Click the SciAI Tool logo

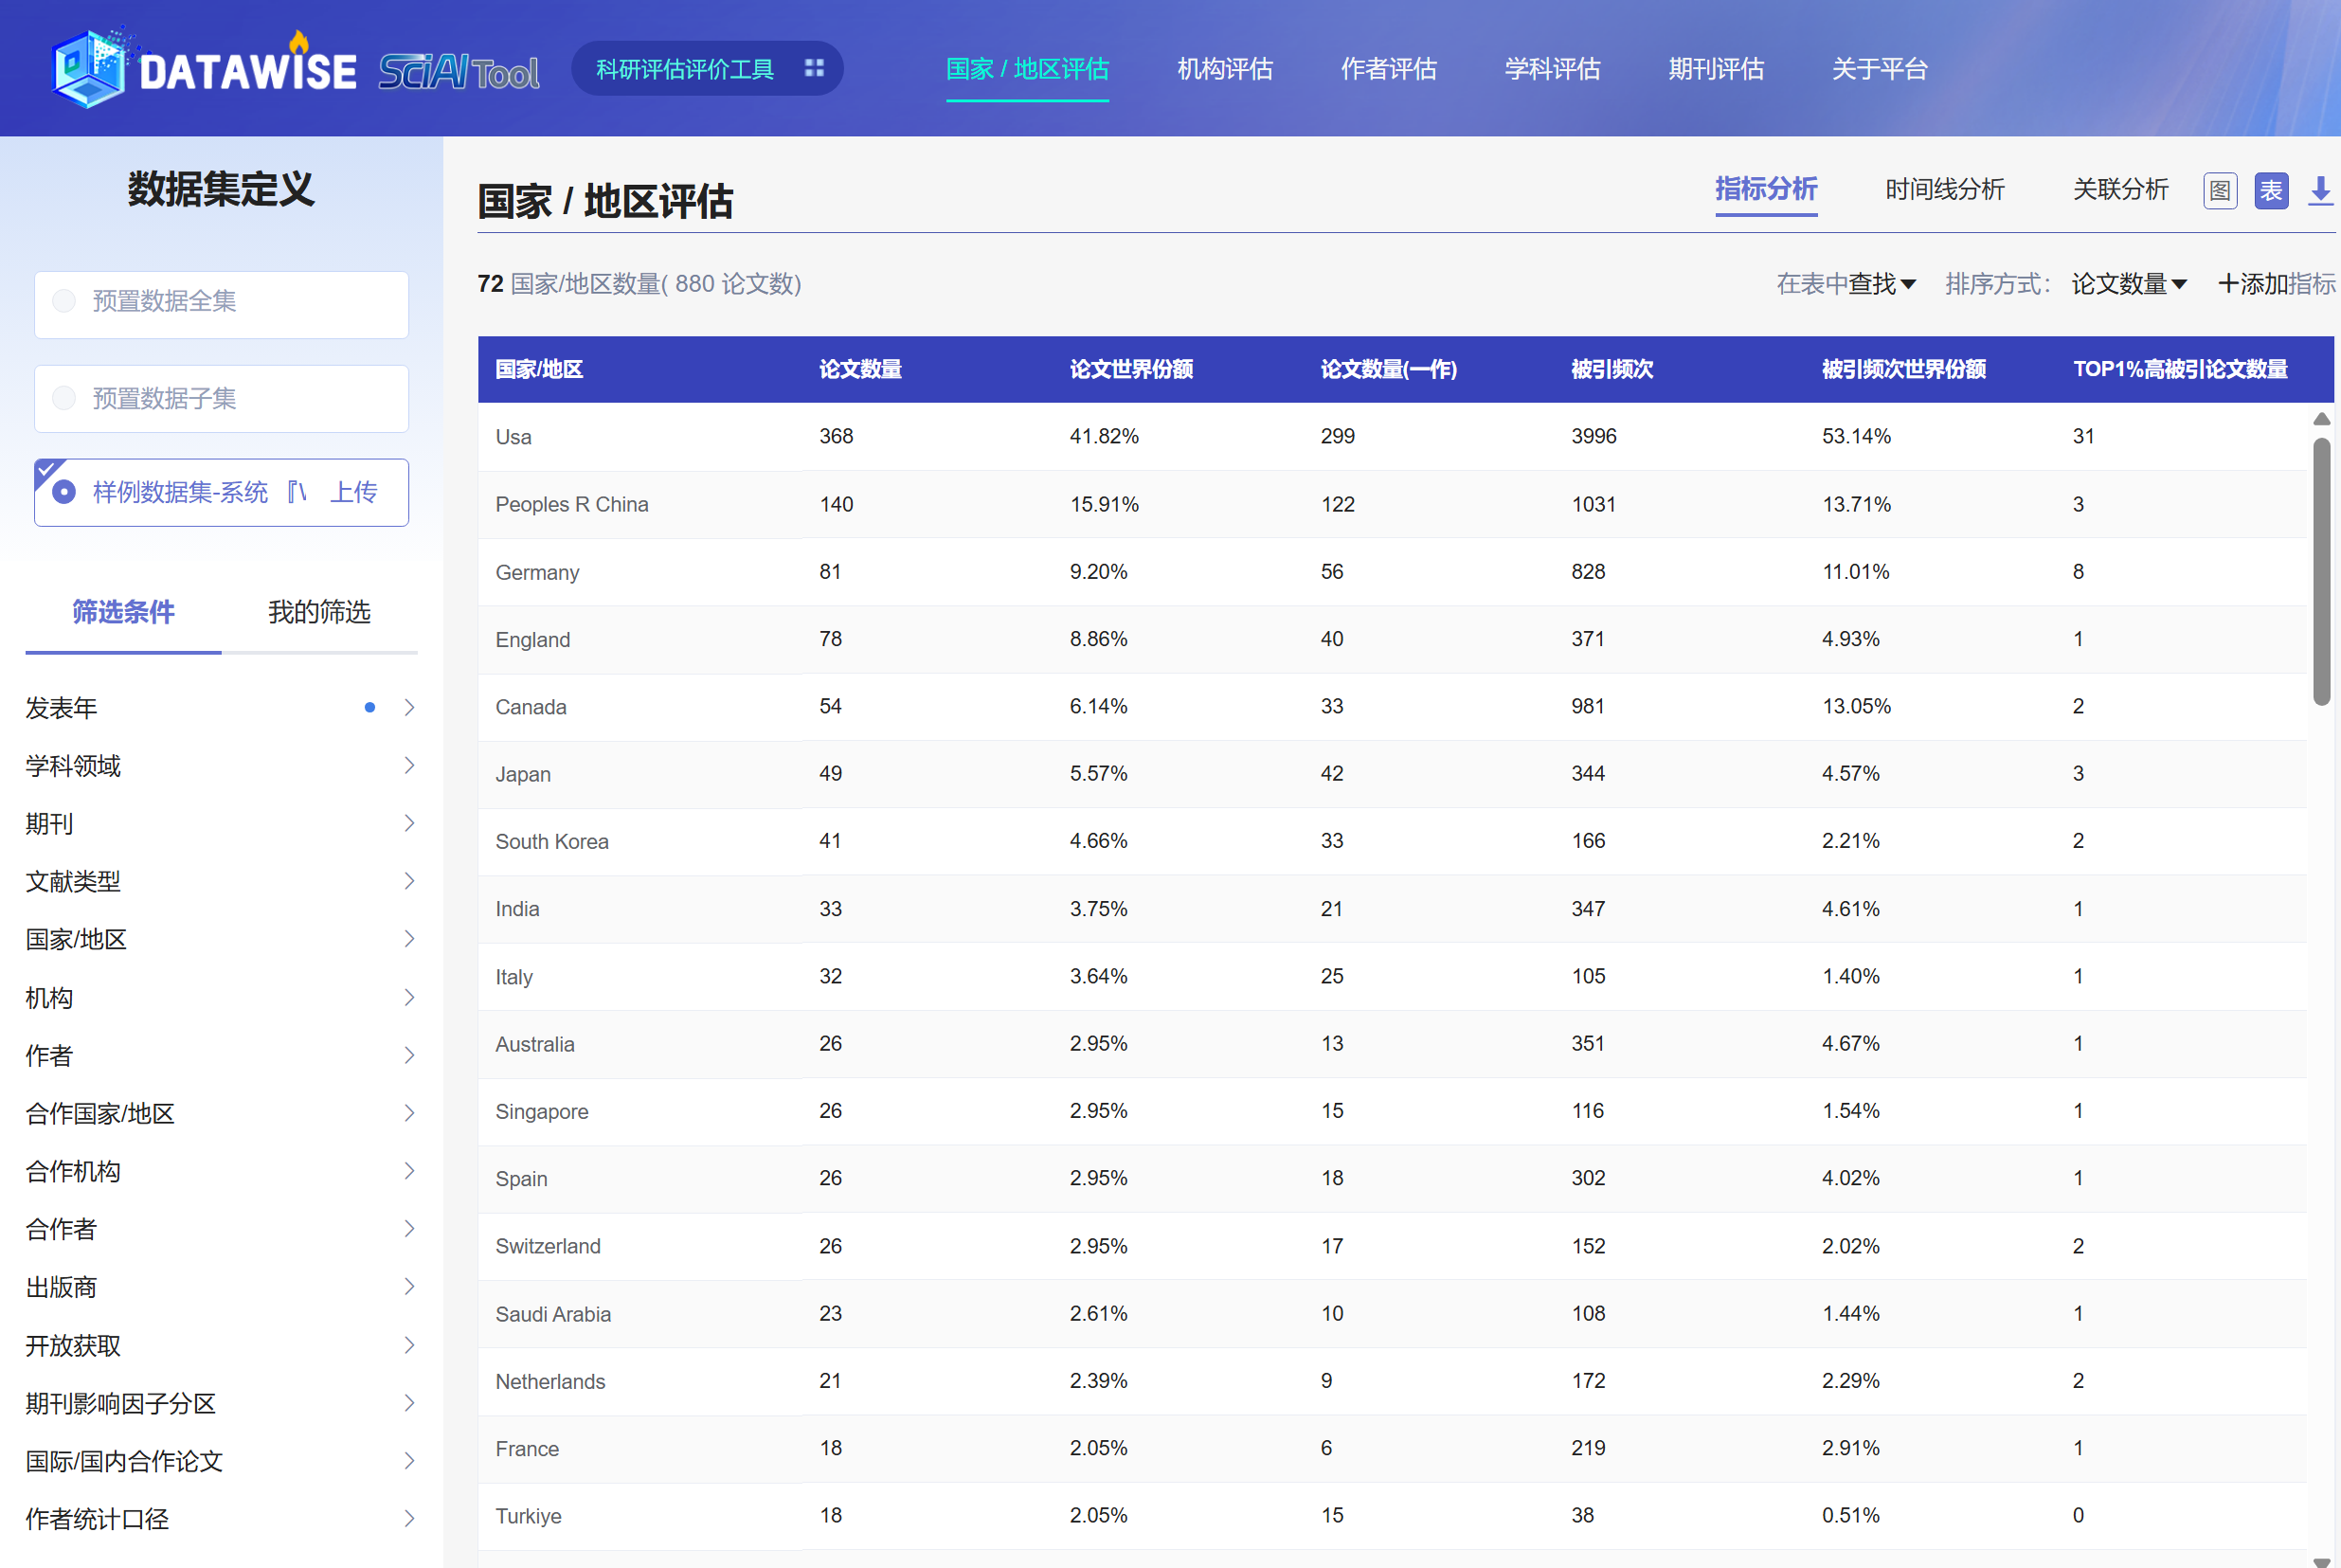click(458, 71)
